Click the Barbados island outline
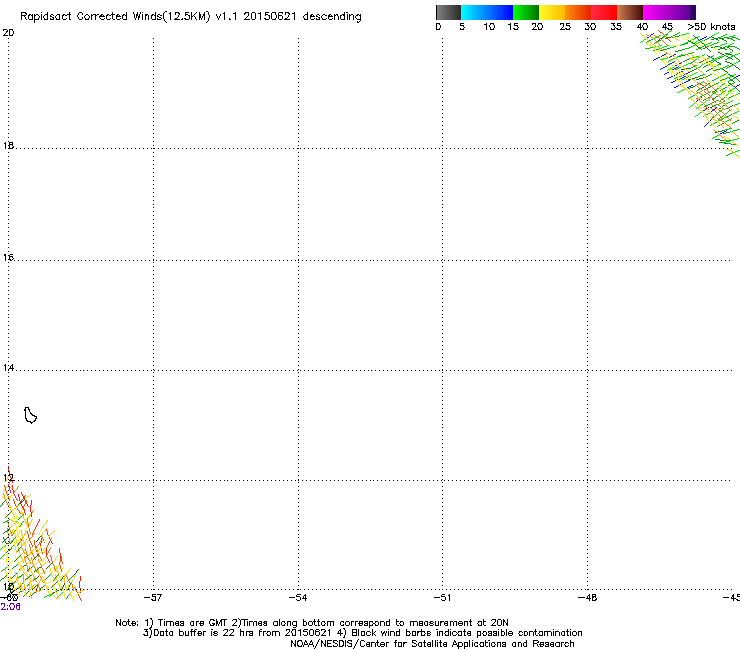The width and height of the screenshot is (740, 650). pyautogui.click(x=30, y=415)
